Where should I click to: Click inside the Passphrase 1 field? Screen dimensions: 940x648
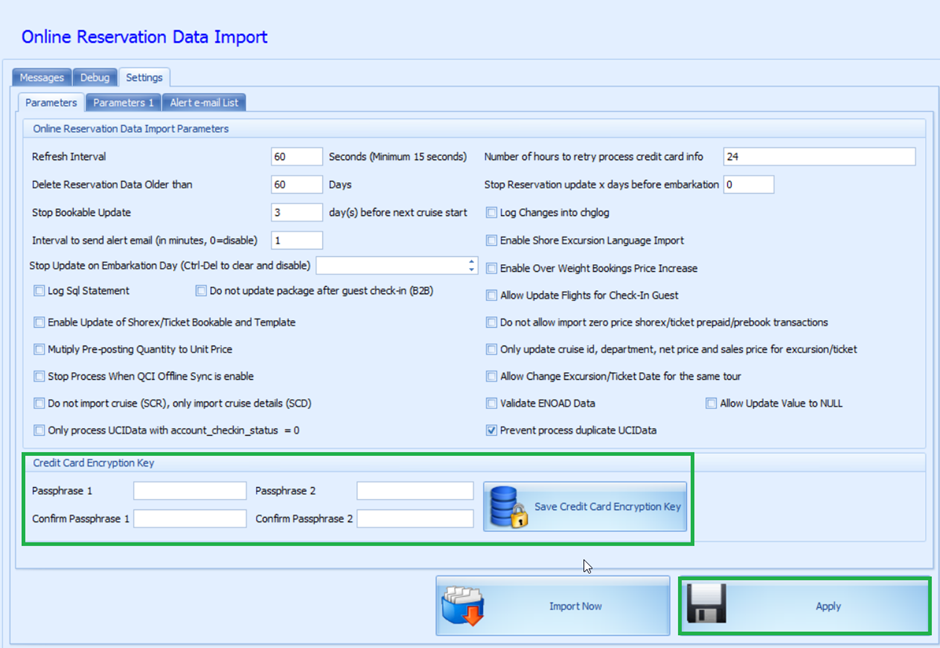tap(189, 490)
